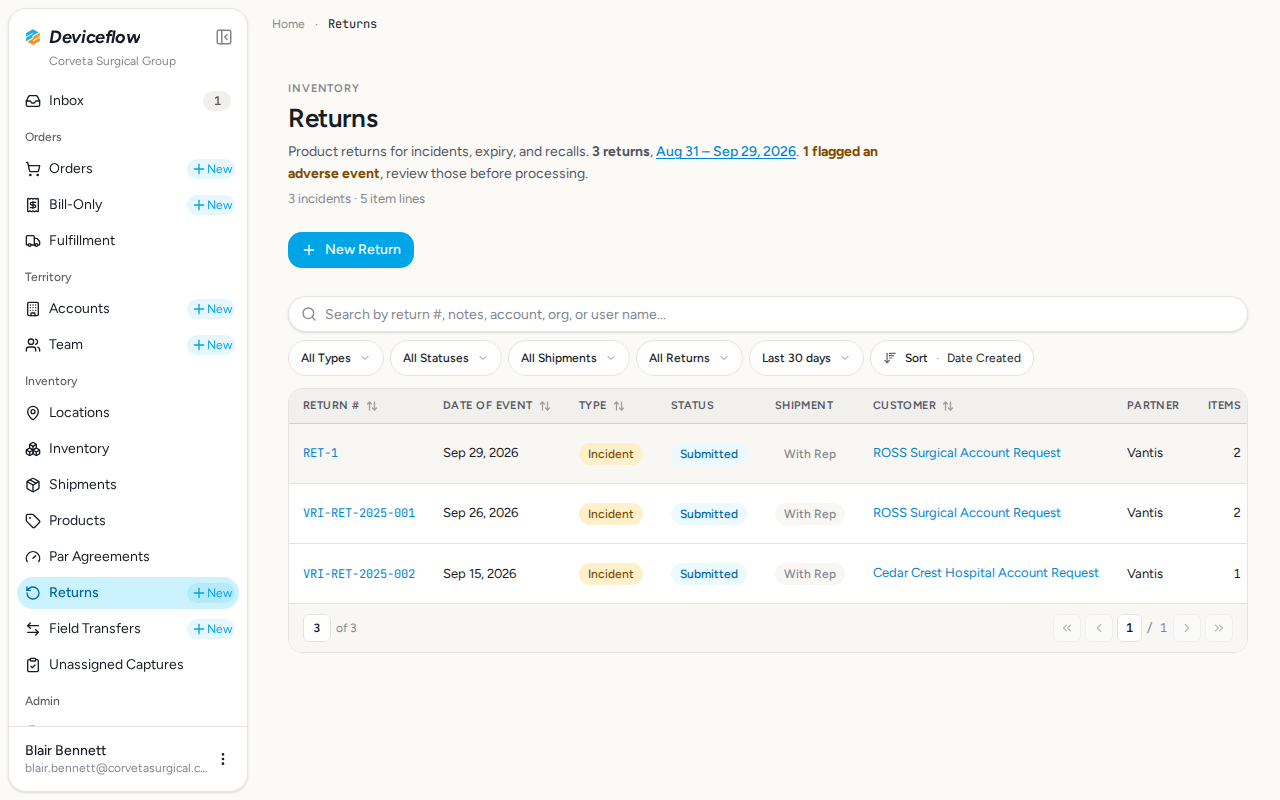Expand the All Types filter
Viewport: 1280px width, 800px height.
[336, 358]
